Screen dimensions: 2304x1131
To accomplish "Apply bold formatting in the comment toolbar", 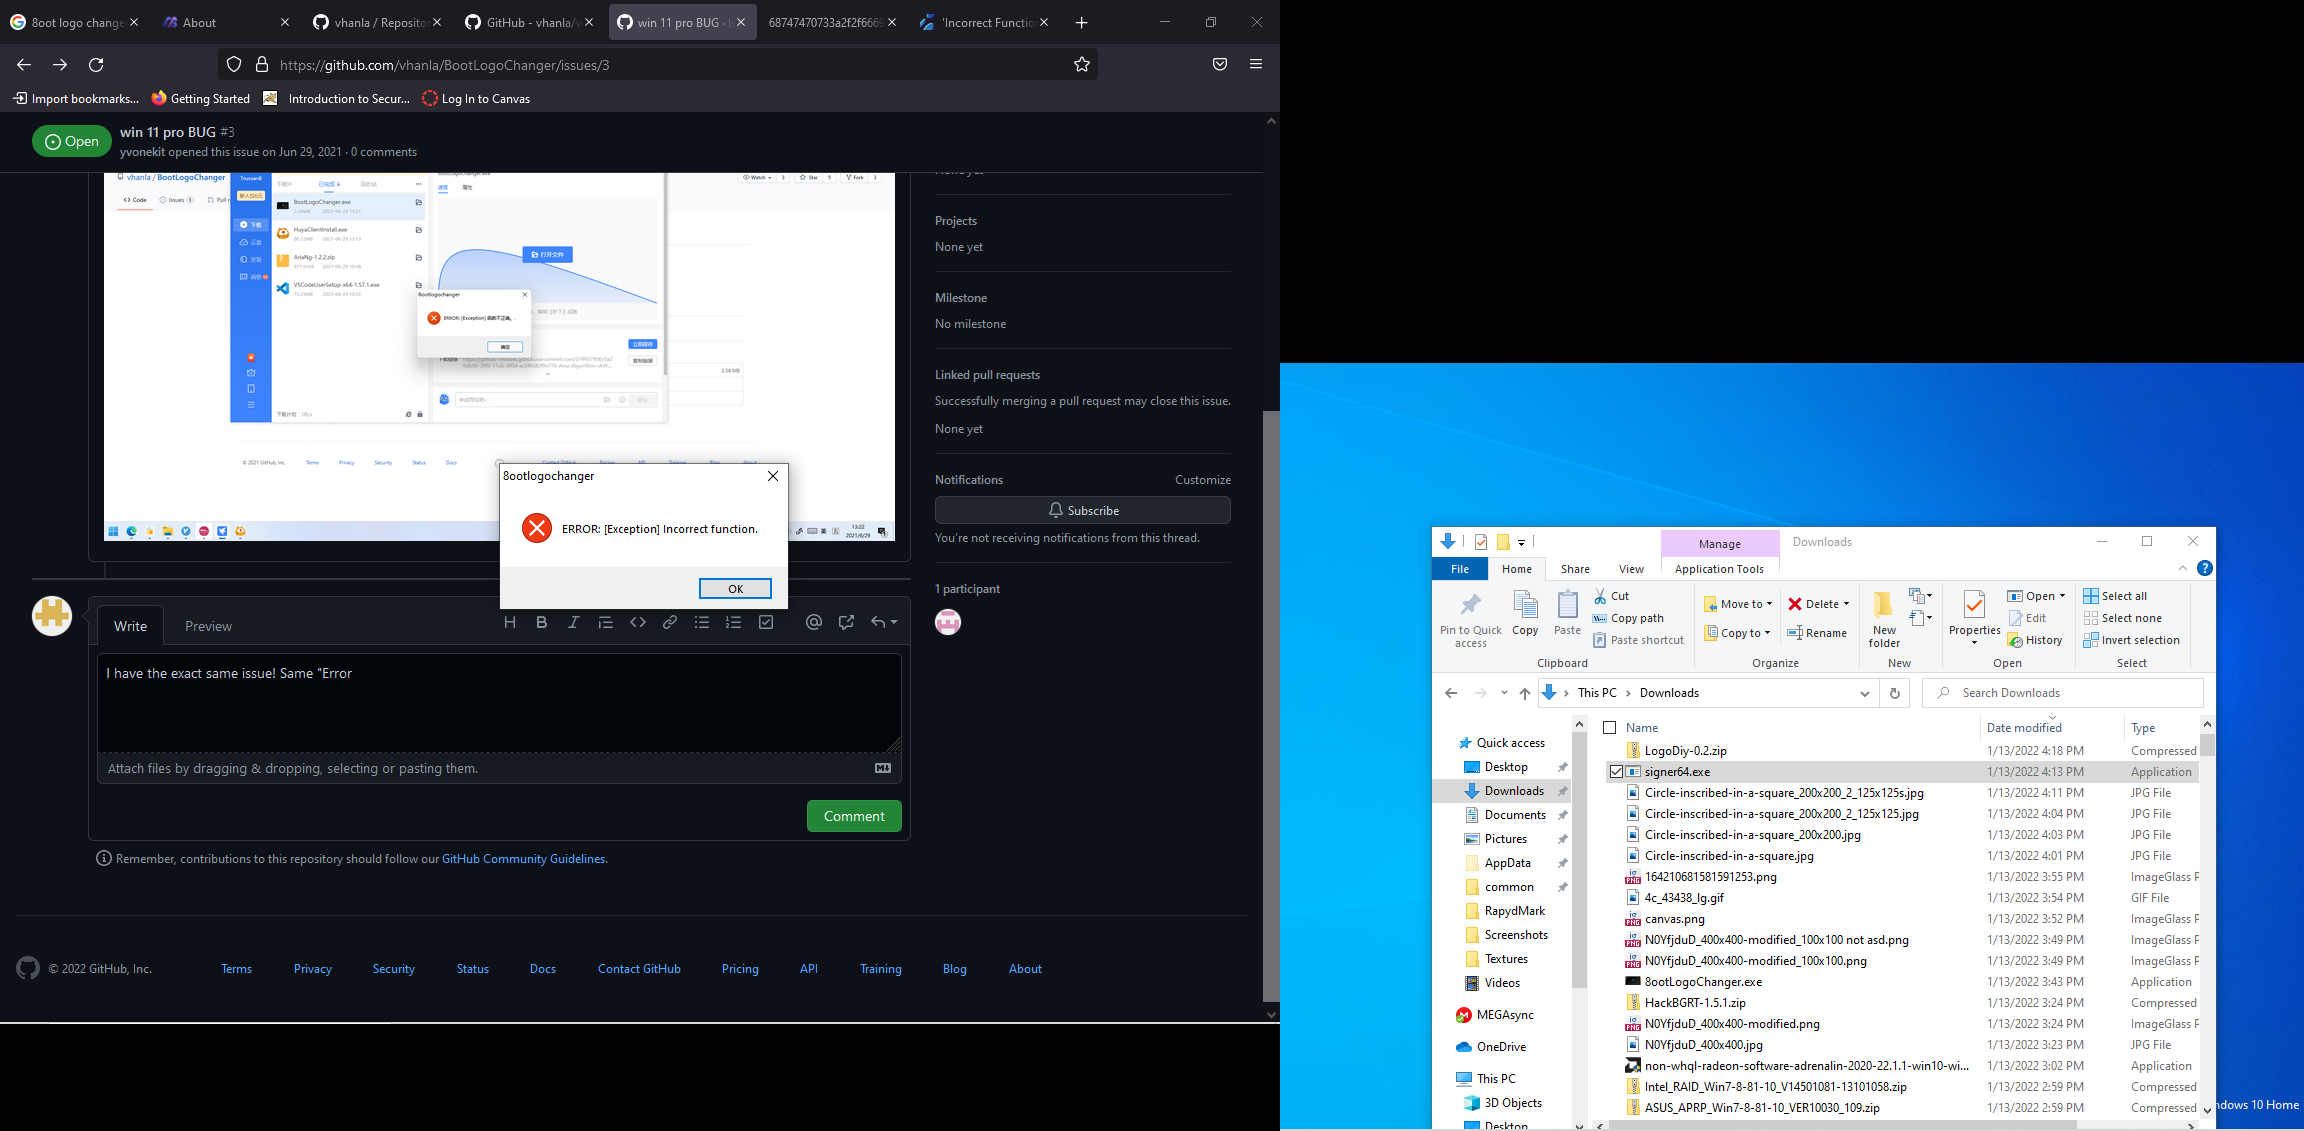I will pyautogui.click(x=541, y=621).
